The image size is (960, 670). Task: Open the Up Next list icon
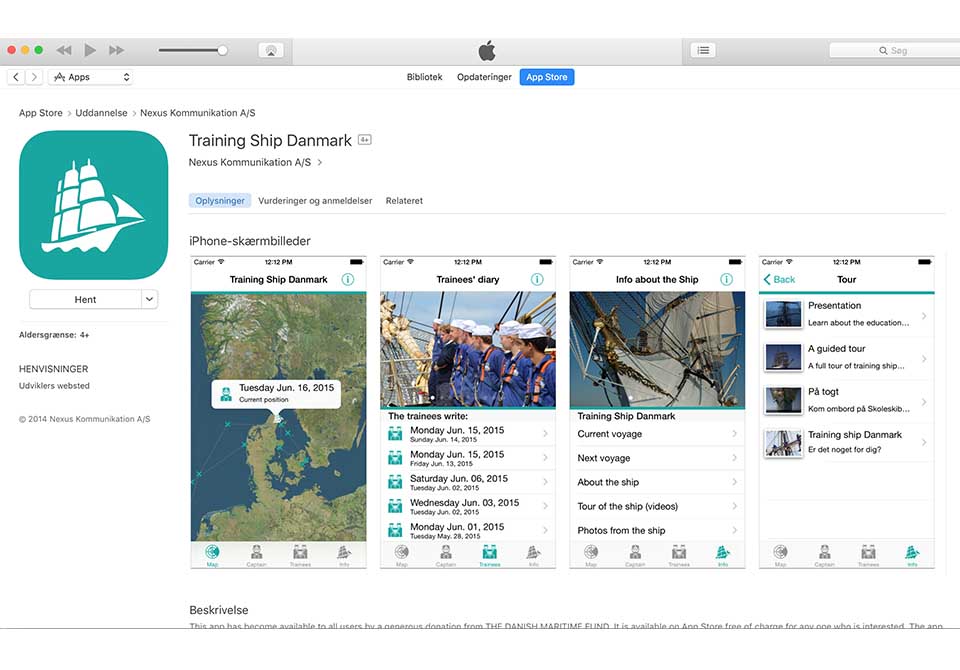pyautogui.click(x=703, y=50)
